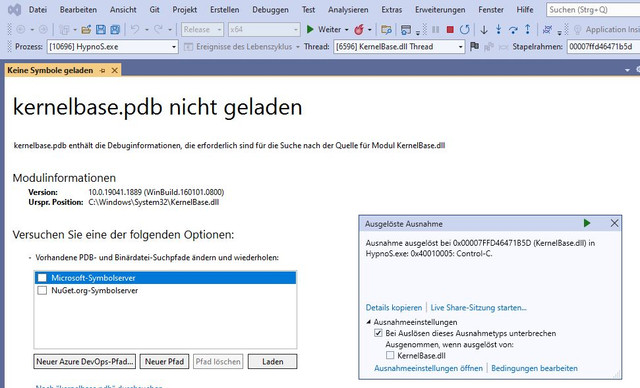Expand the Weiter button dropdown arrow

[347, 30]
